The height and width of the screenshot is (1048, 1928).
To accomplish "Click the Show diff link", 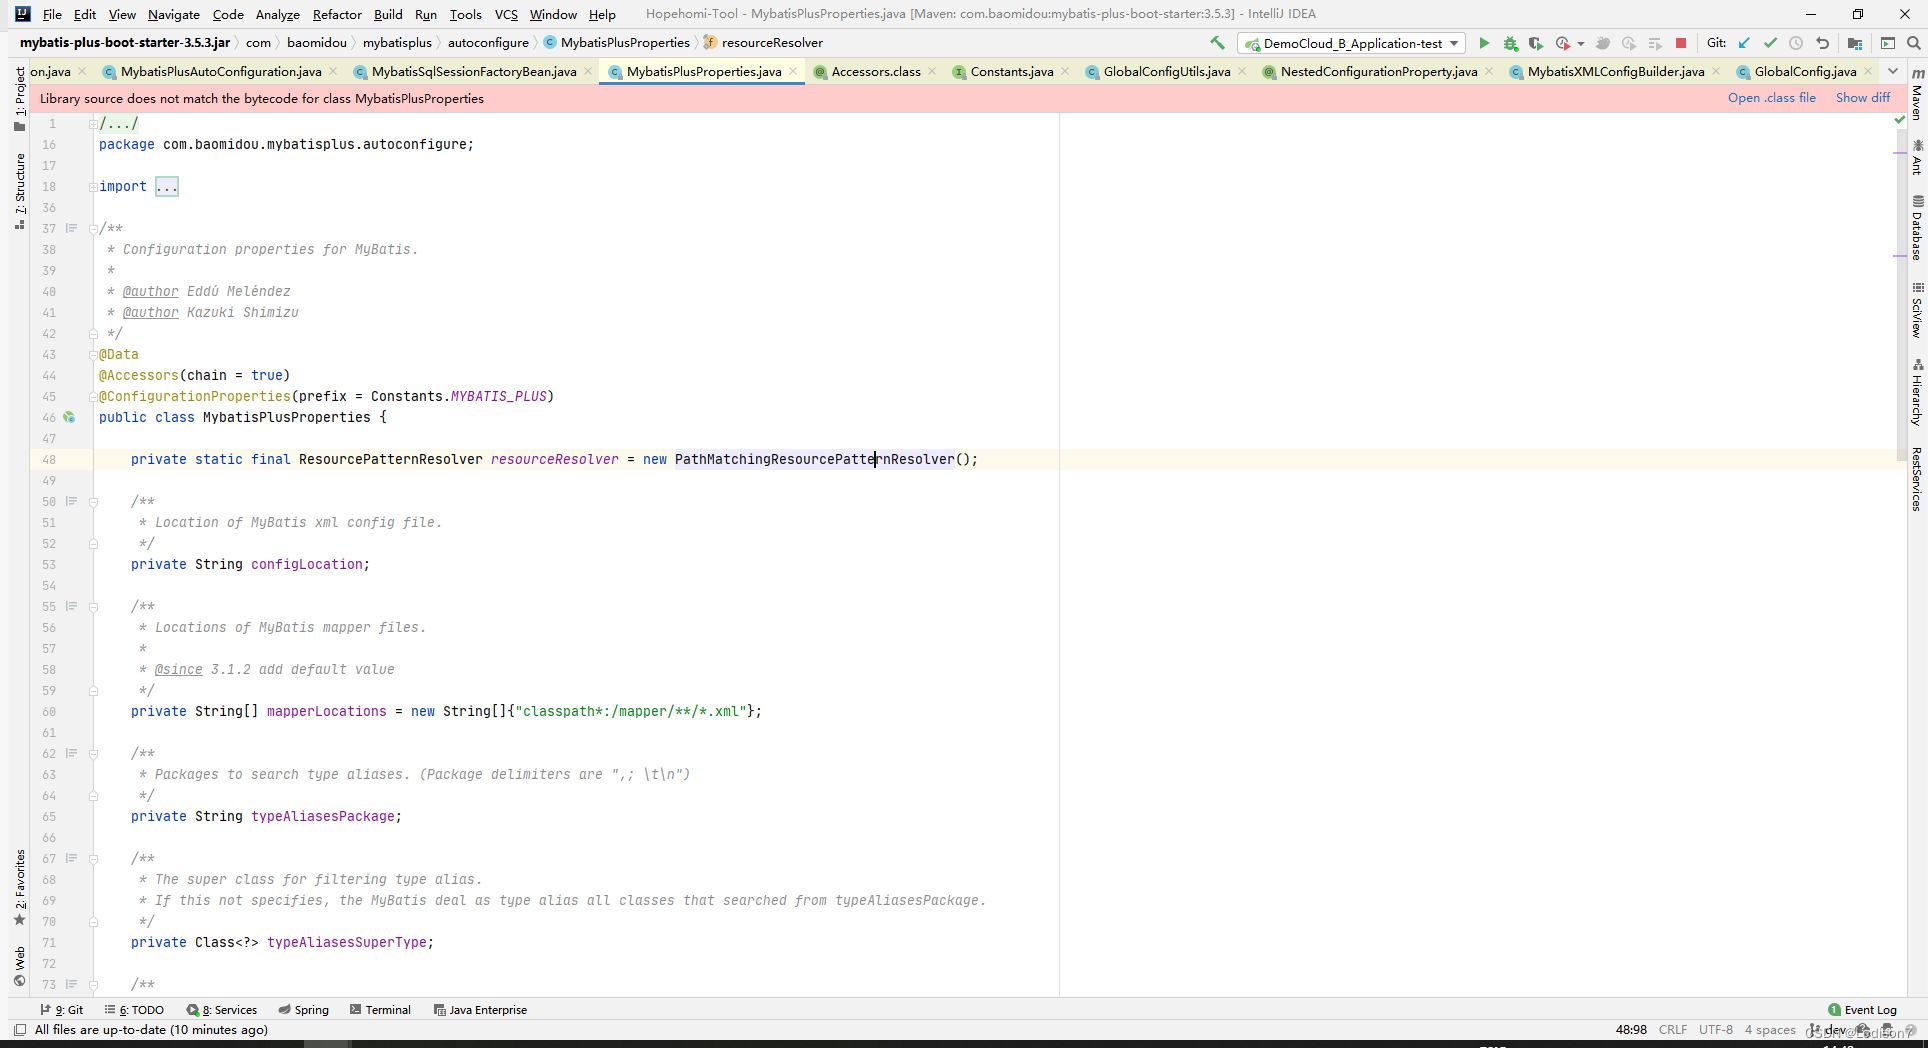I will [x=1863, y=98].
